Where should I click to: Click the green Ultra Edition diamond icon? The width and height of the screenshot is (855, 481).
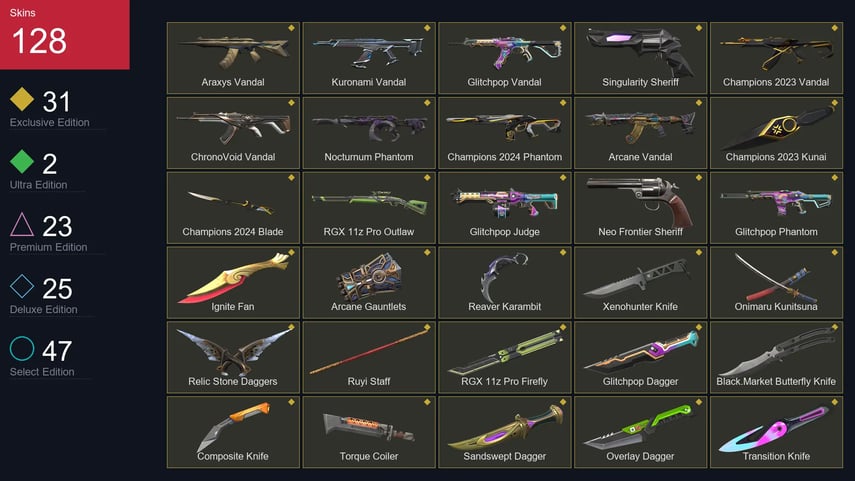[x=22, y=161]
